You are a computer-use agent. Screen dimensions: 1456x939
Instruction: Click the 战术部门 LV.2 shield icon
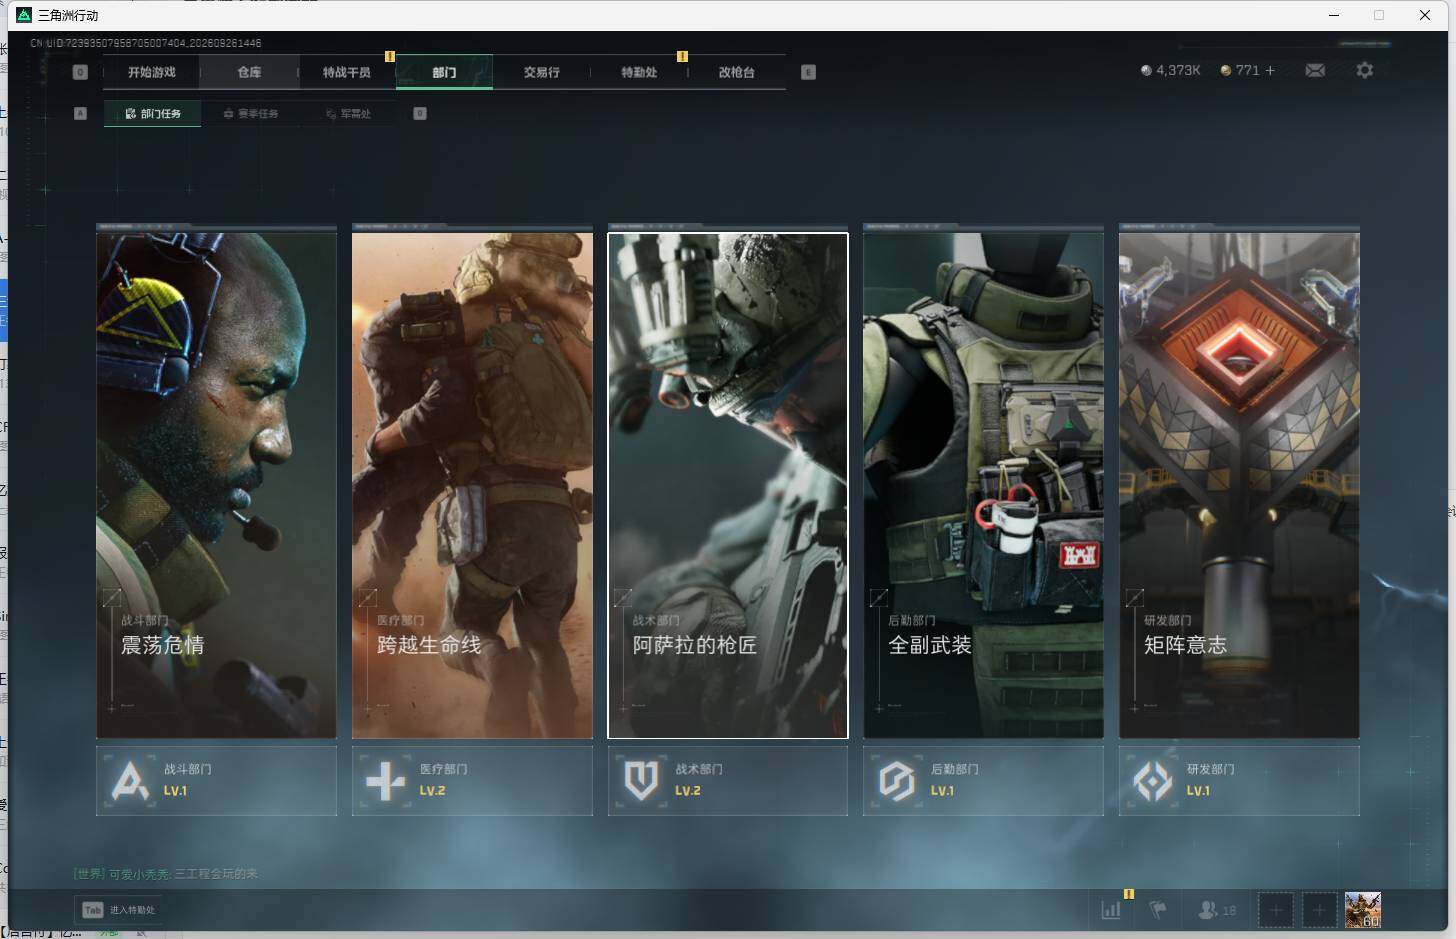(x=642, y=781)
